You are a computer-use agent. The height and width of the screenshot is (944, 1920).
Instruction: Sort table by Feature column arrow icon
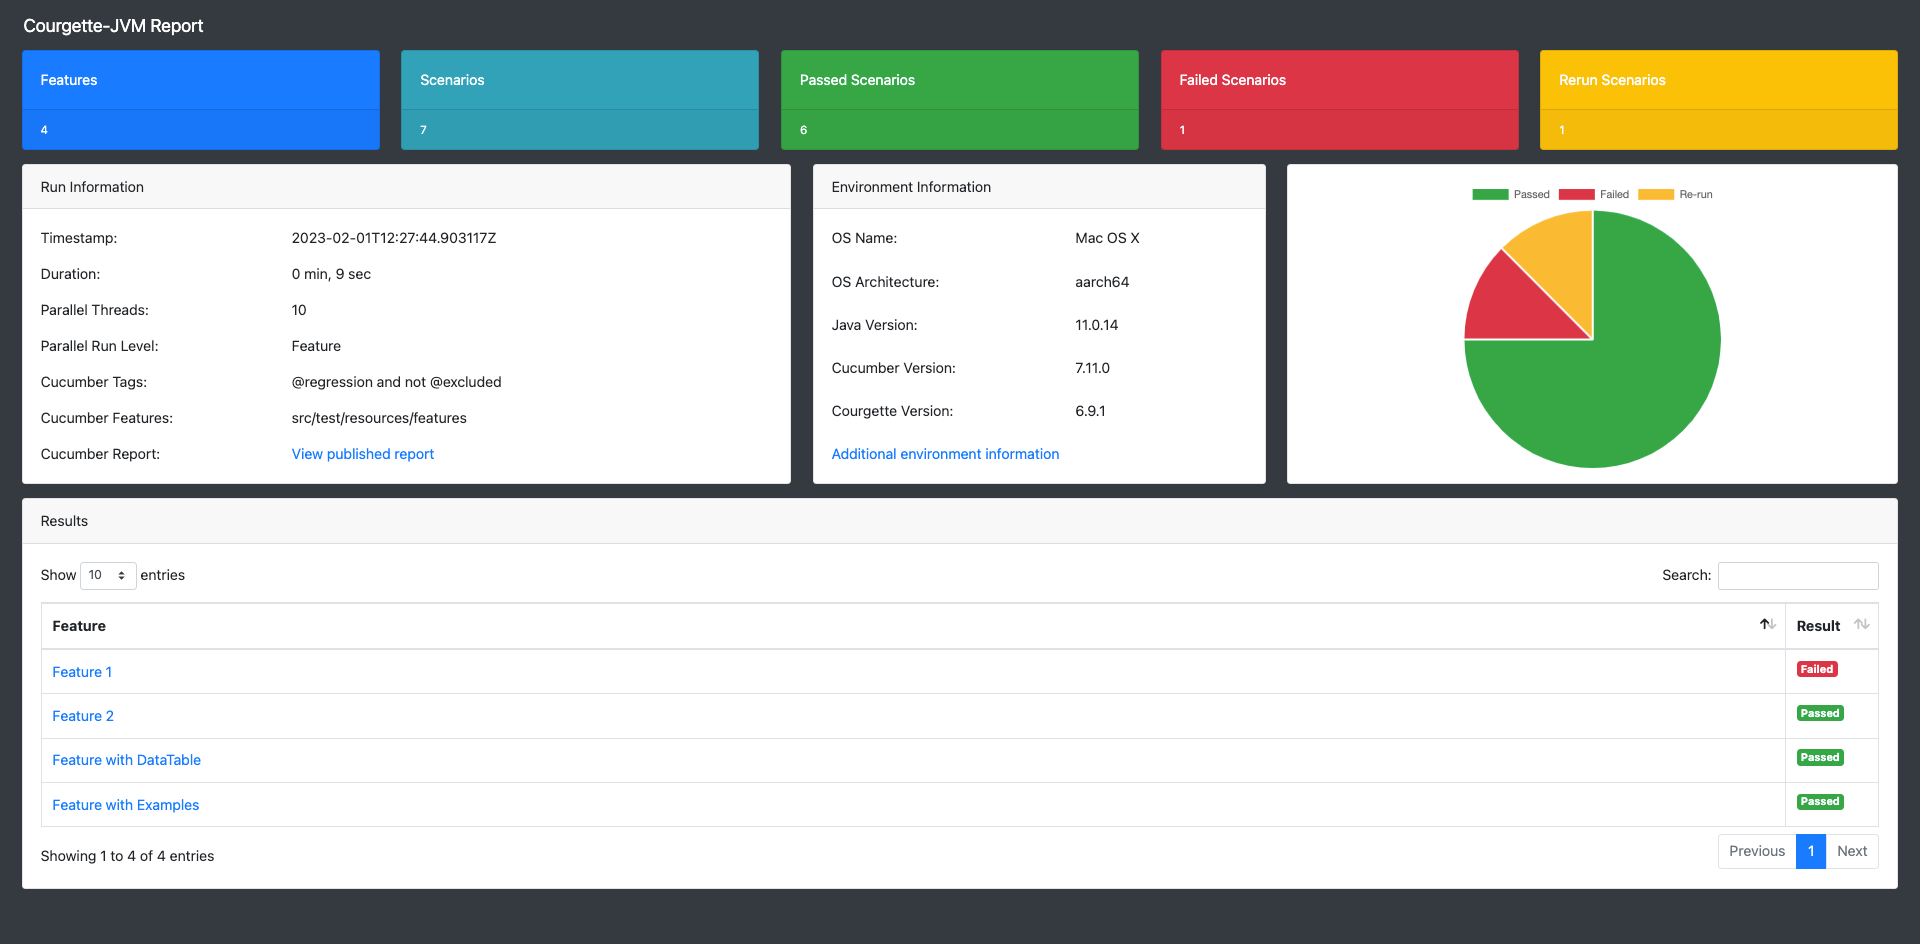1767,625
